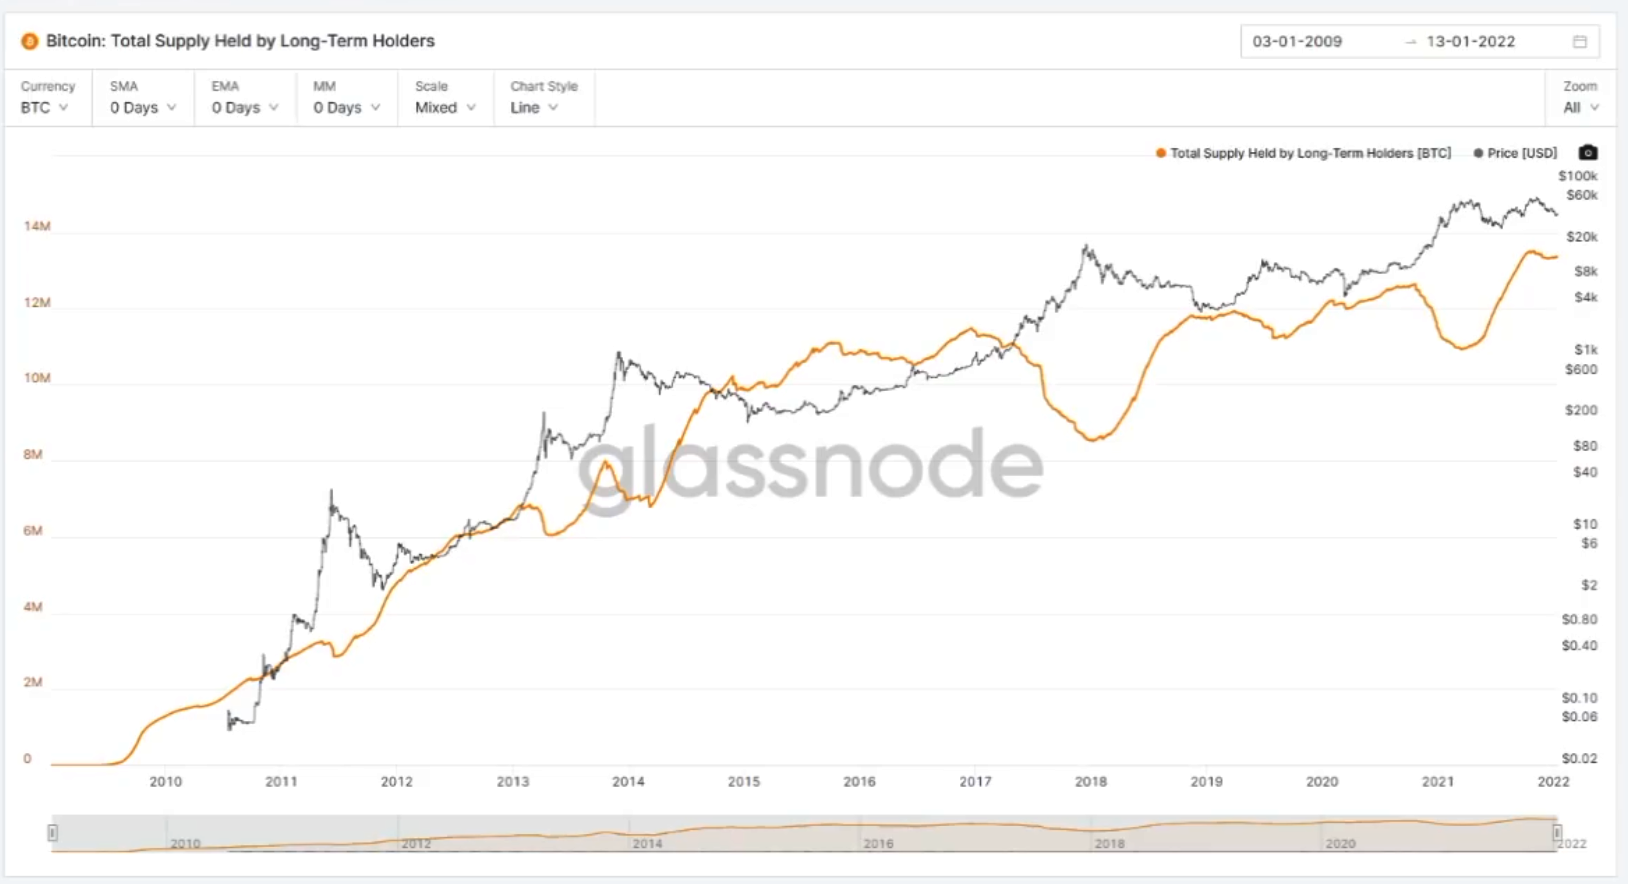
Task: Grab the right range navigator handle
Action: pos(1557,832)
